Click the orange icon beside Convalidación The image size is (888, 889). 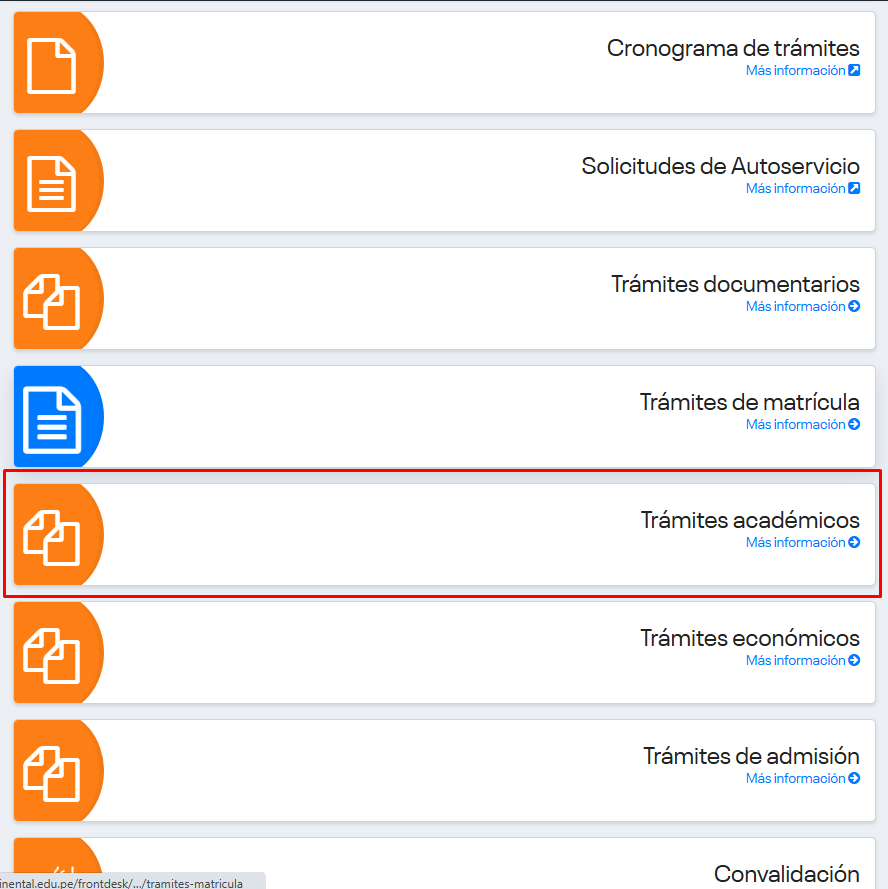[51, 870]
